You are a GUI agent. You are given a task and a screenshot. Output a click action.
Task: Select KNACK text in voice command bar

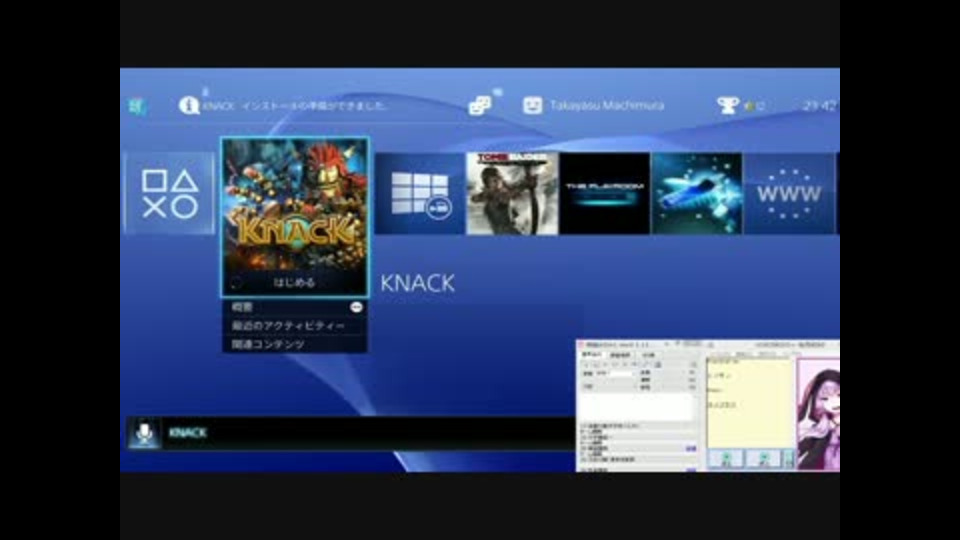[x=187, y=433]
